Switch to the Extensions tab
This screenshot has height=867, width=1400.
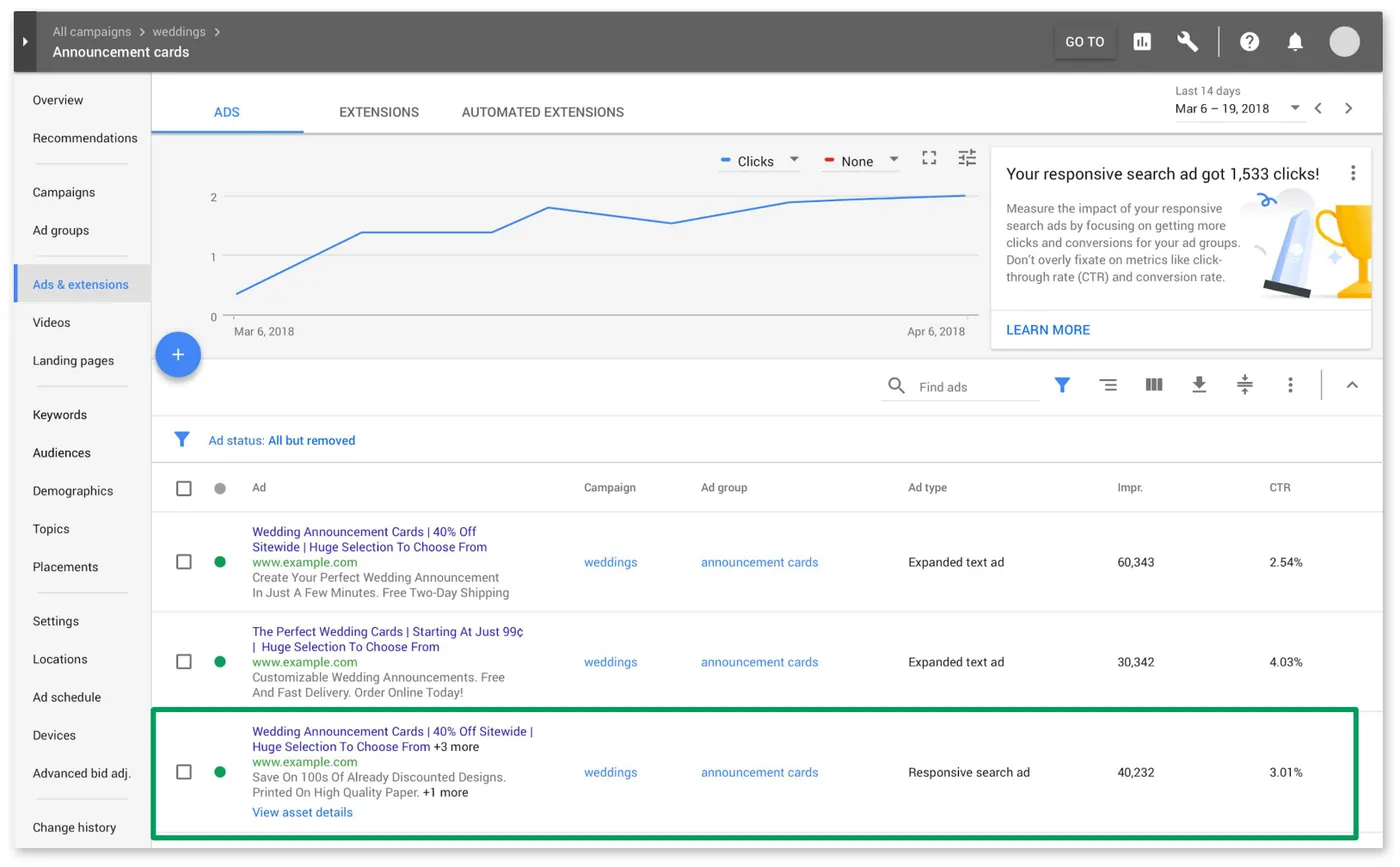379,112
